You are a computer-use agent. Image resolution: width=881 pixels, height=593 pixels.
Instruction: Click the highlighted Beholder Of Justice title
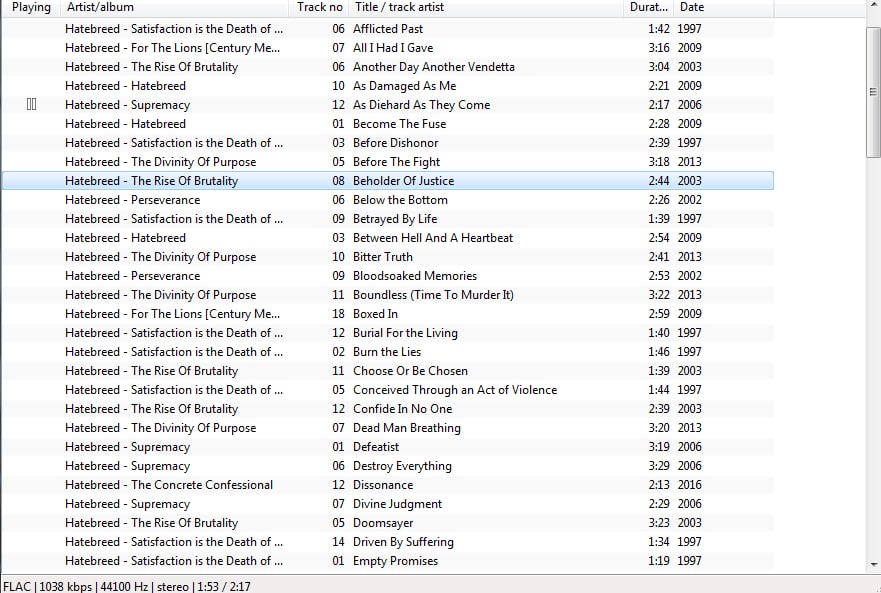point(403,181)
